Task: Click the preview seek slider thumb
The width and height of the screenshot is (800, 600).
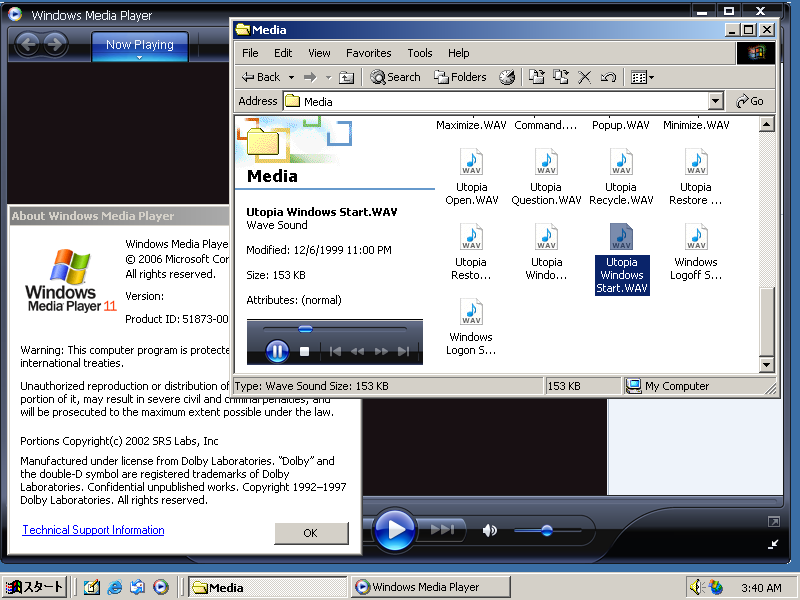Action: point(305,329)
